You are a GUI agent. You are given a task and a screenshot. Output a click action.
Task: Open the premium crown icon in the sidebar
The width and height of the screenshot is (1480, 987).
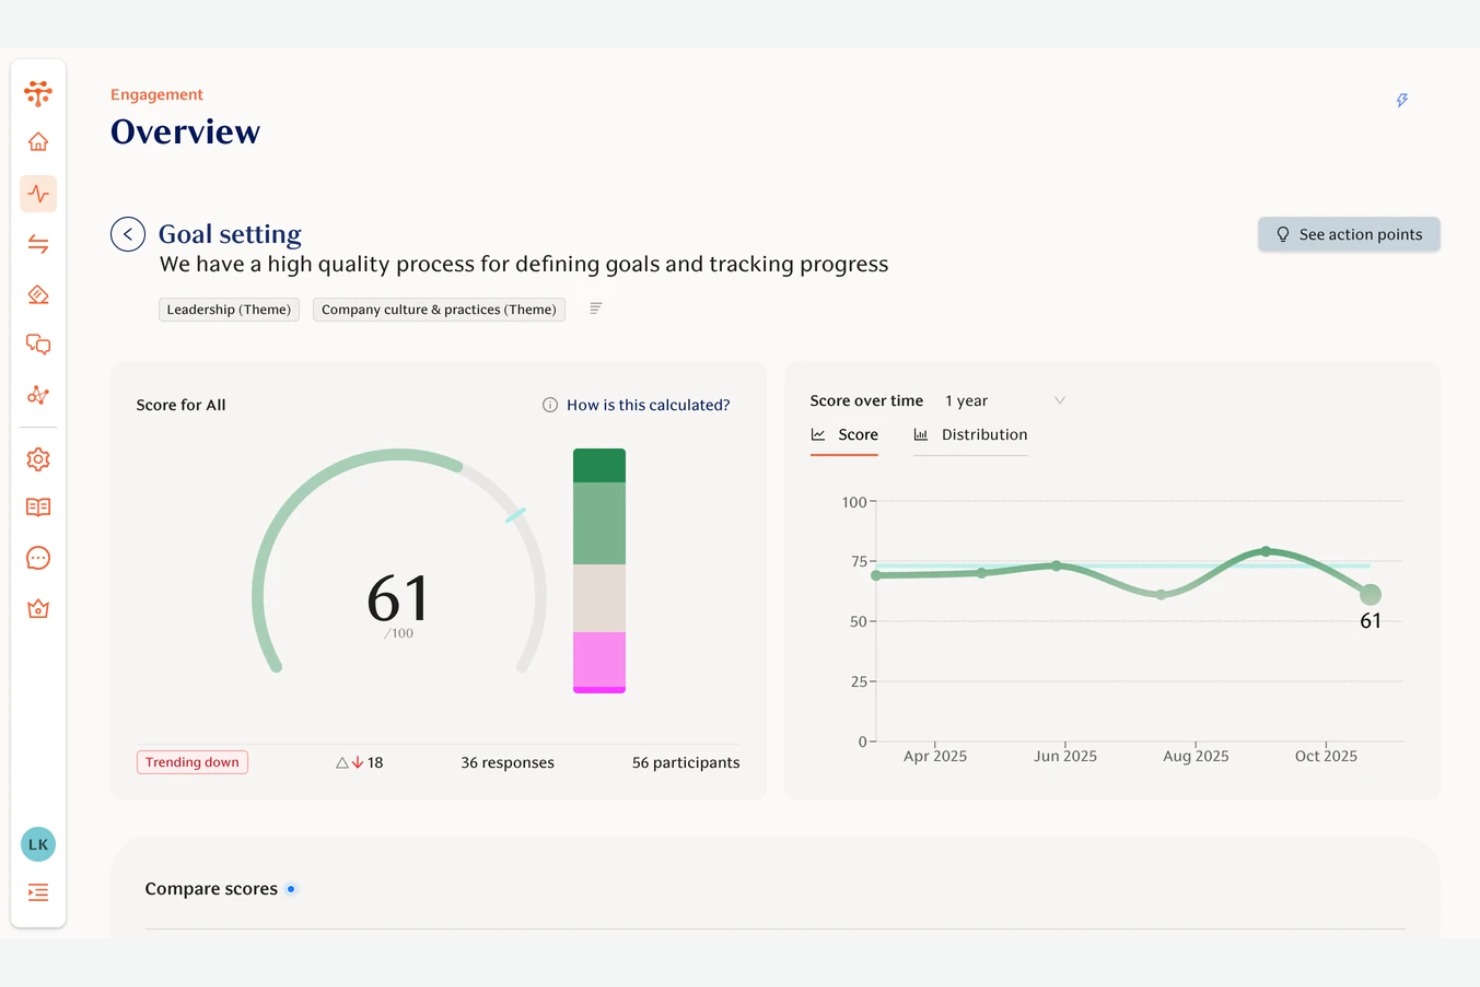tap(38, 608)
